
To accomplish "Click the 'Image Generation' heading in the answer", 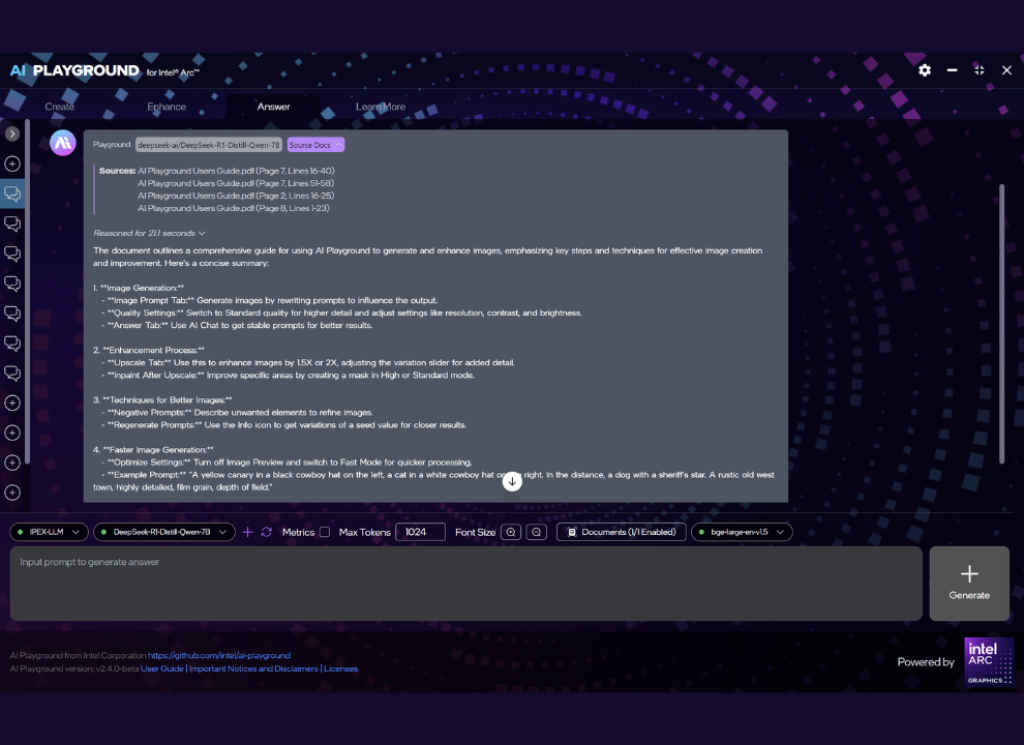I will pos(138,288).
